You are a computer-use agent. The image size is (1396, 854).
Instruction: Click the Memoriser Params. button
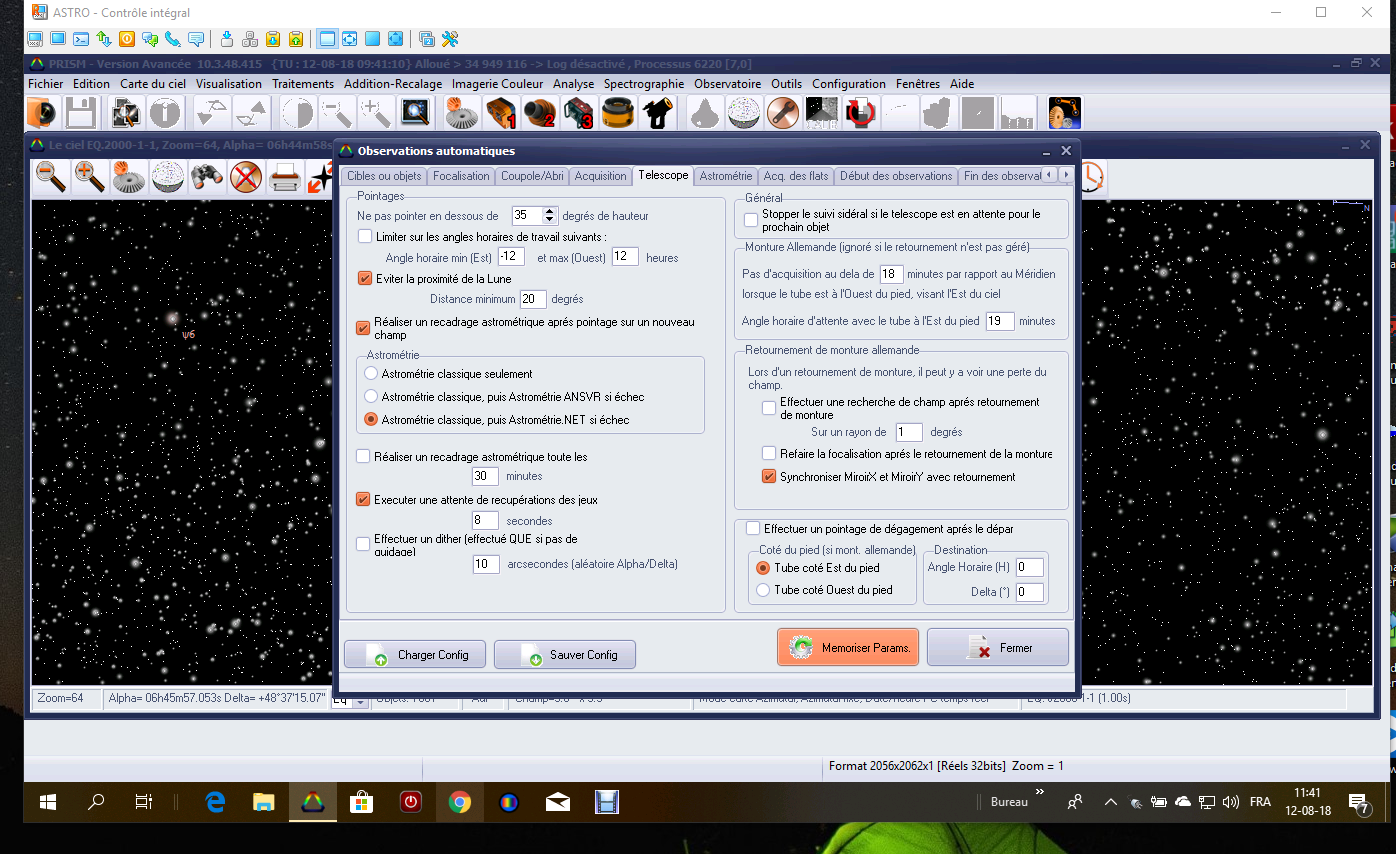click(847, 648)
